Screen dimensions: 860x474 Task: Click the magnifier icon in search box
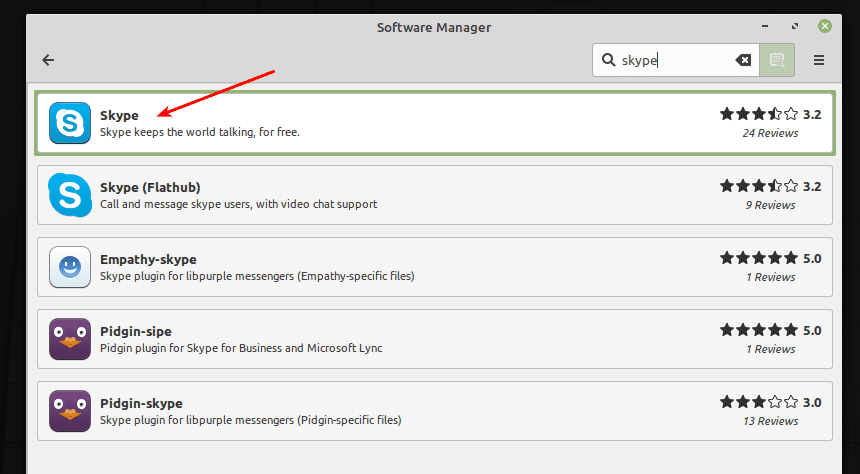click(x=608, y=60)
